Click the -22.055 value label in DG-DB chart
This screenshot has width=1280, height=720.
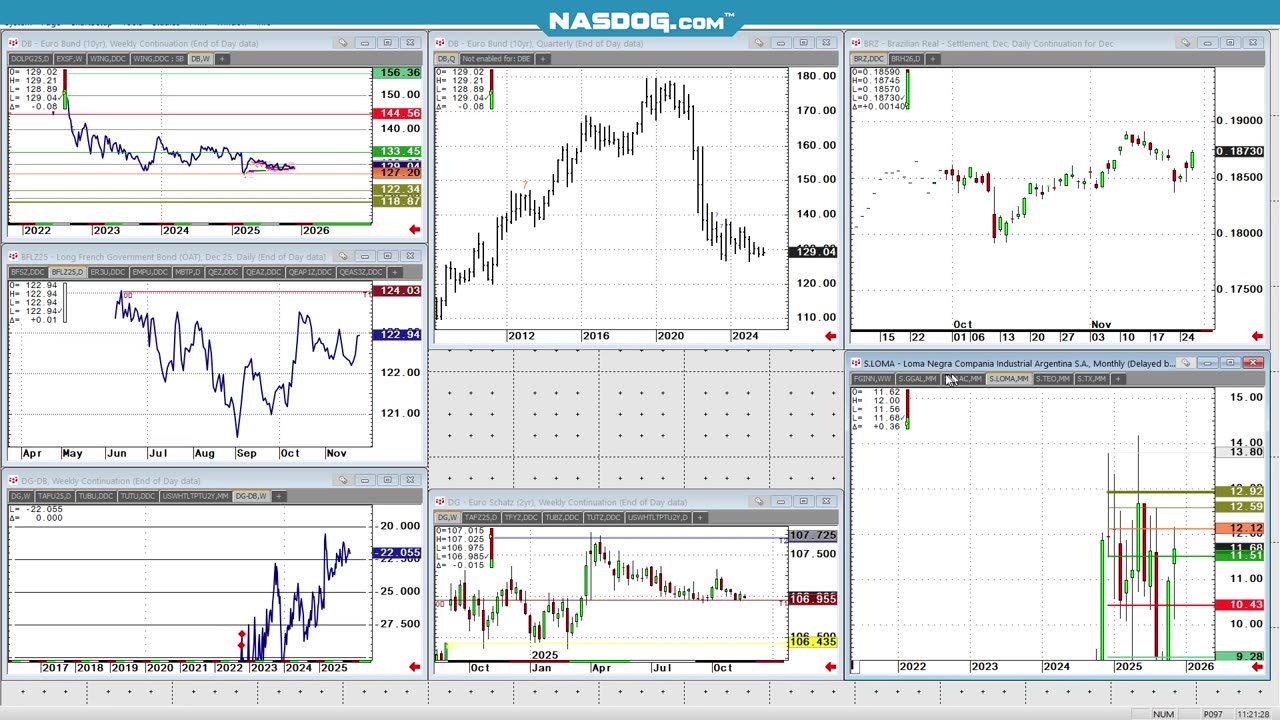pos(397,552)
